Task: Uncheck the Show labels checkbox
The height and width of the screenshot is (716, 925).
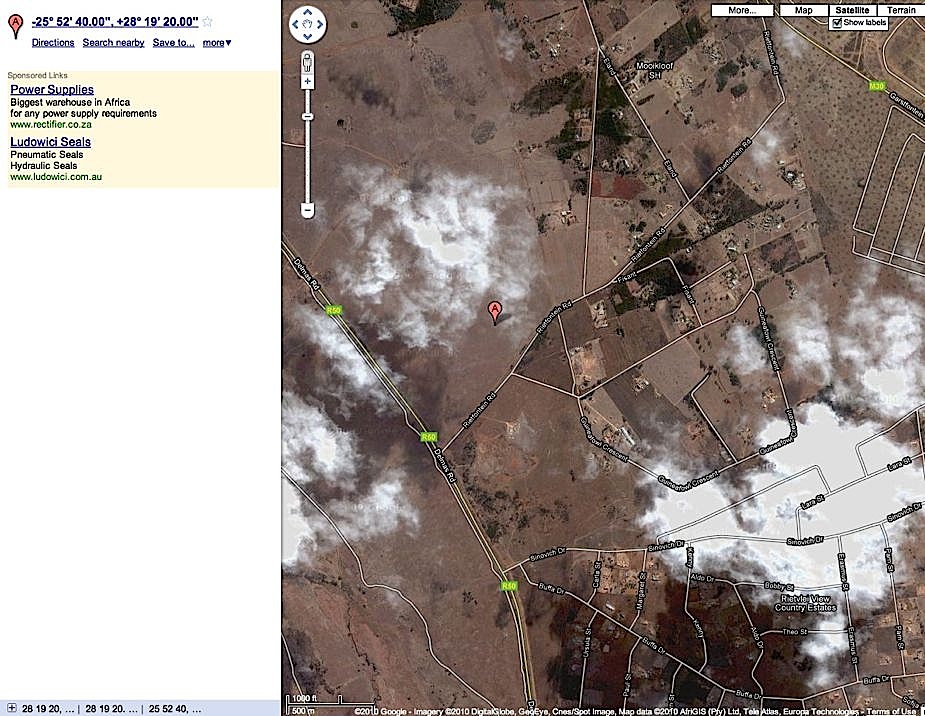Action: 837,22
